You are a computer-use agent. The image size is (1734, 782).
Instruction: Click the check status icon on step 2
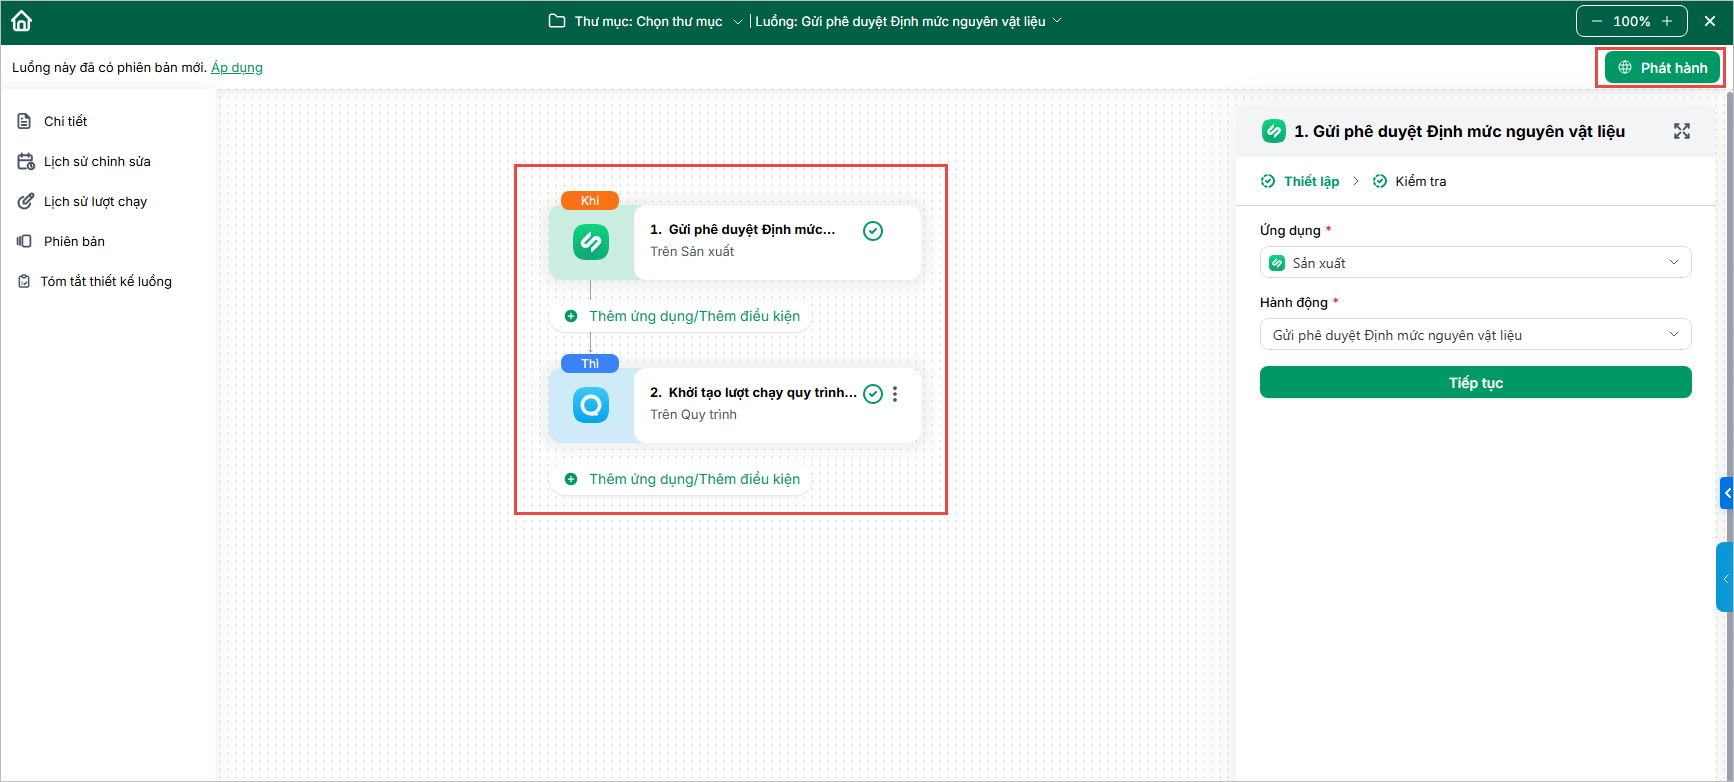tap(873, 394)
